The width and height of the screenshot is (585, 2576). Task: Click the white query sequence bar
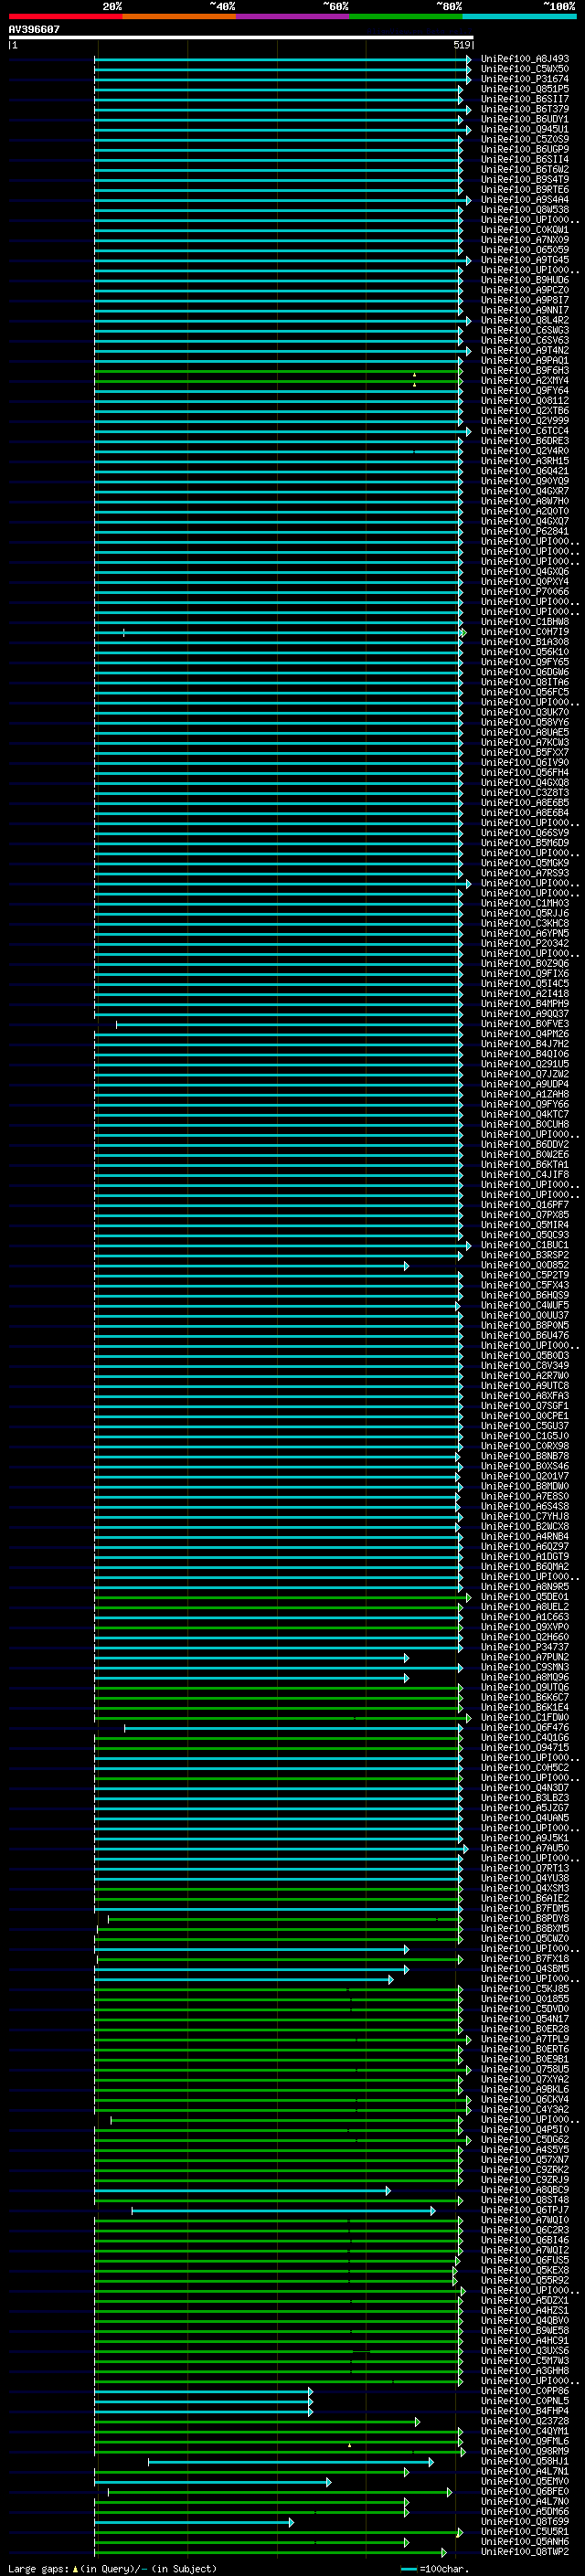coord(241,38)
